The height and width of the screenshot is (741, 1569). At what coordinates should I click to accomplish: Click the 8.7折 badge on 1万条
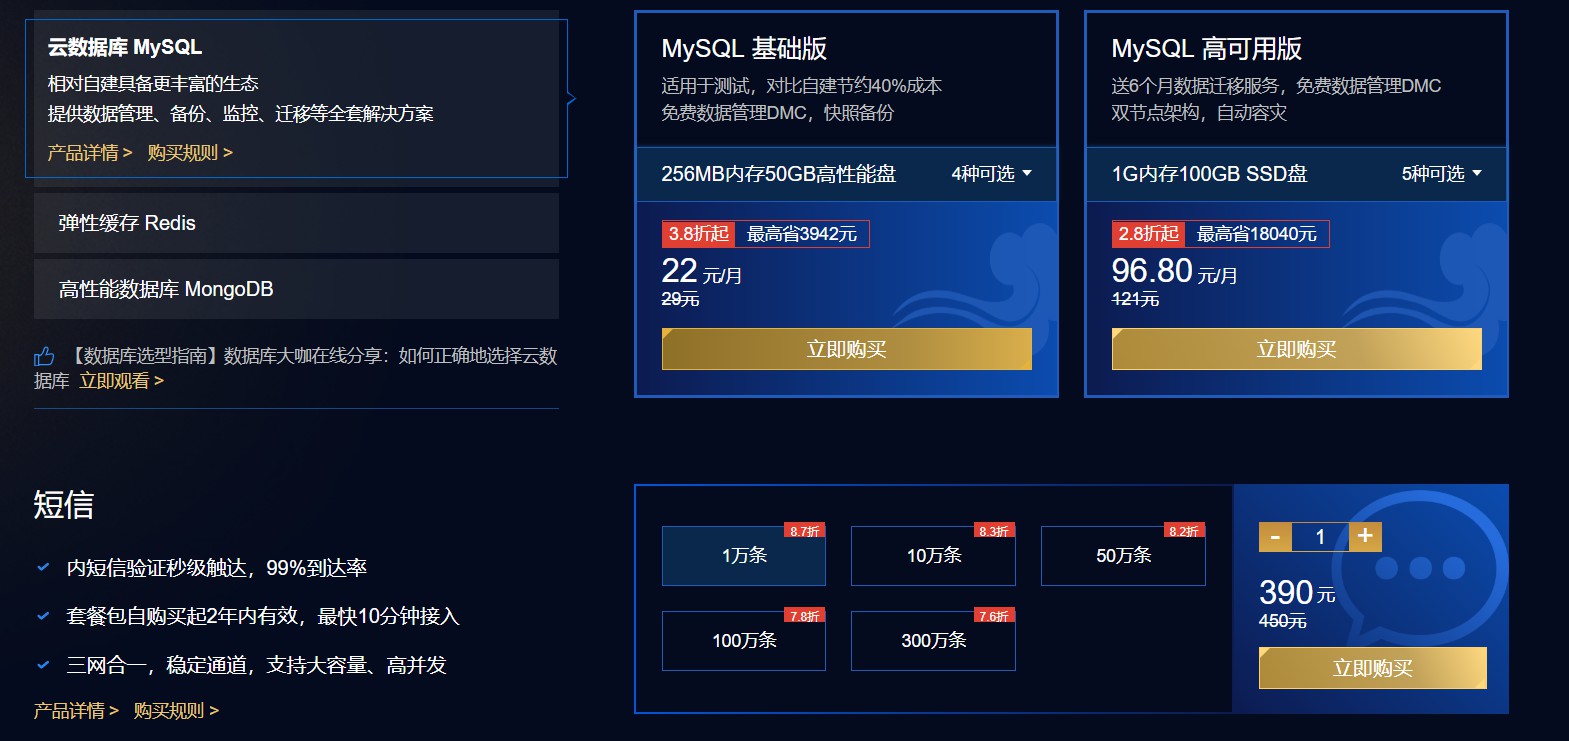click(x=805, y=531)
